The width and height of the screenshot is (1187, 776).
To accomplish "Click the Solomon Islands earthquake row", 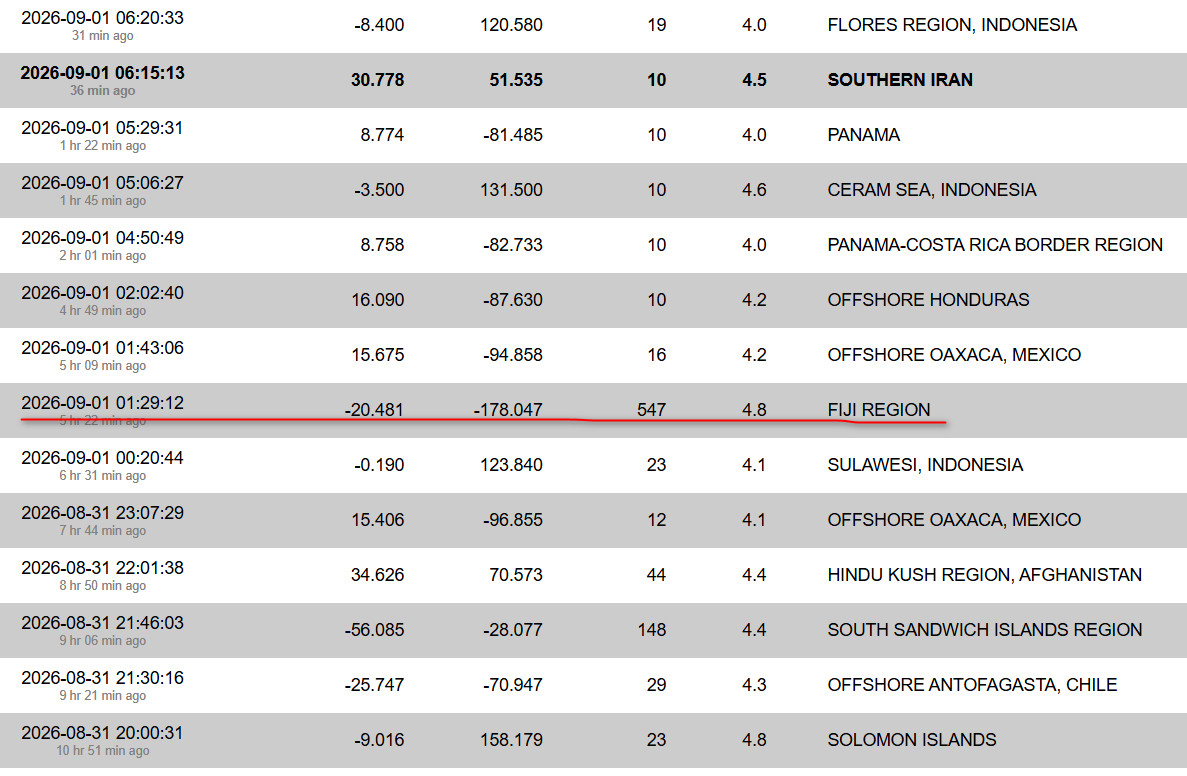I will 594,740.
